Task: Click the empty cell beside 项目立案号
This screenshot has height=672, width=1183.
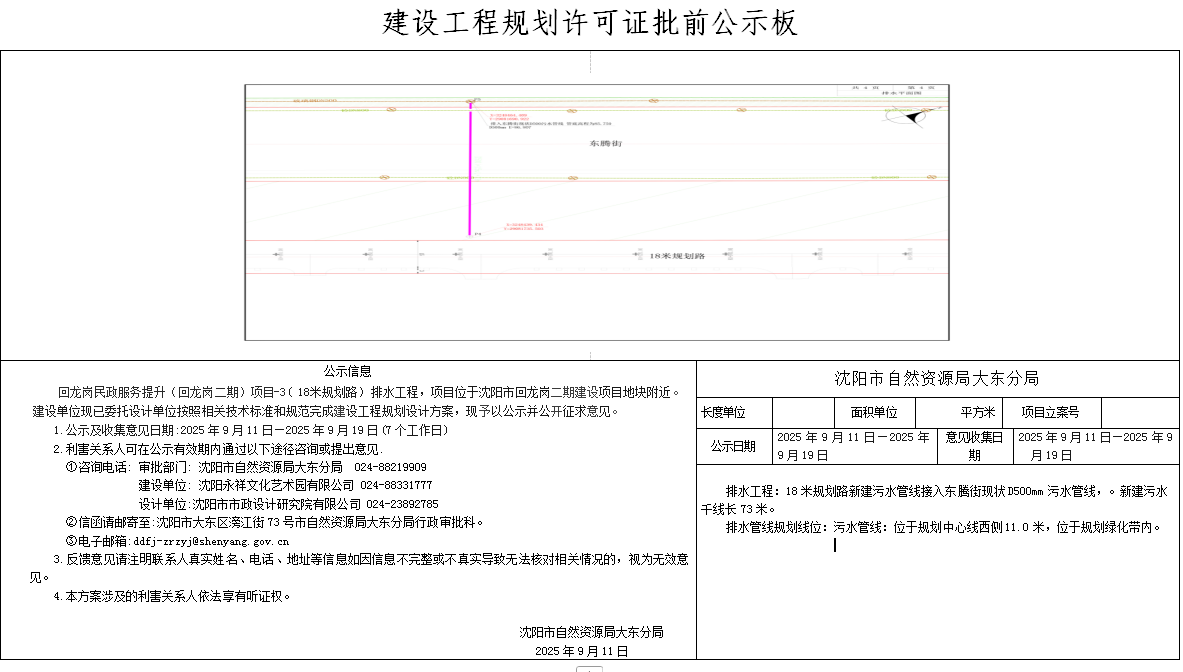Action: click(1139, 413)
